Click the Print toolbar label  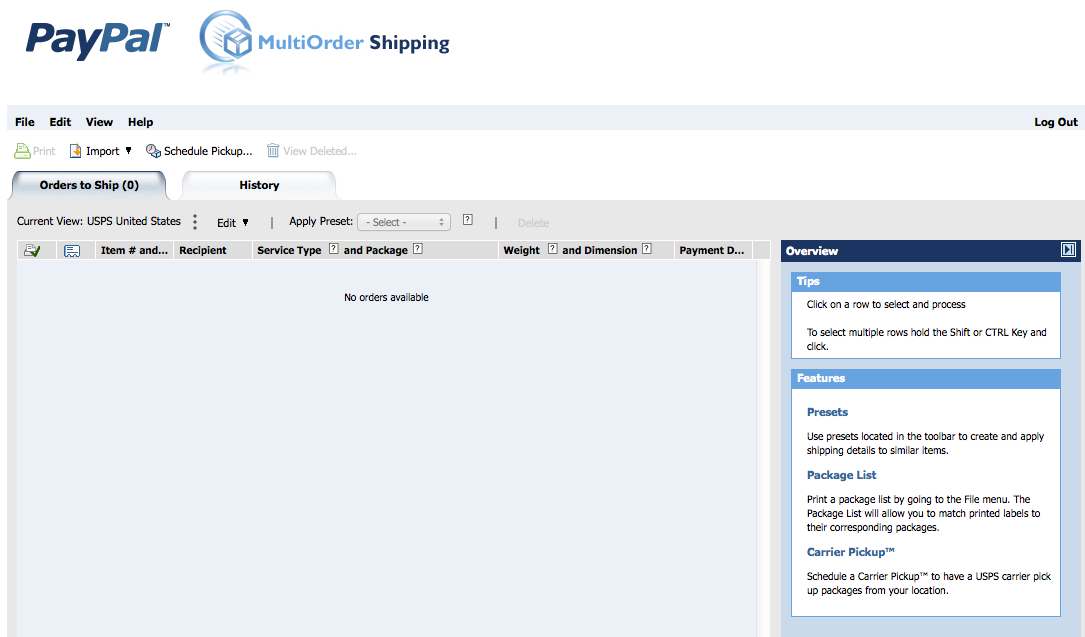tap(44, 151)
